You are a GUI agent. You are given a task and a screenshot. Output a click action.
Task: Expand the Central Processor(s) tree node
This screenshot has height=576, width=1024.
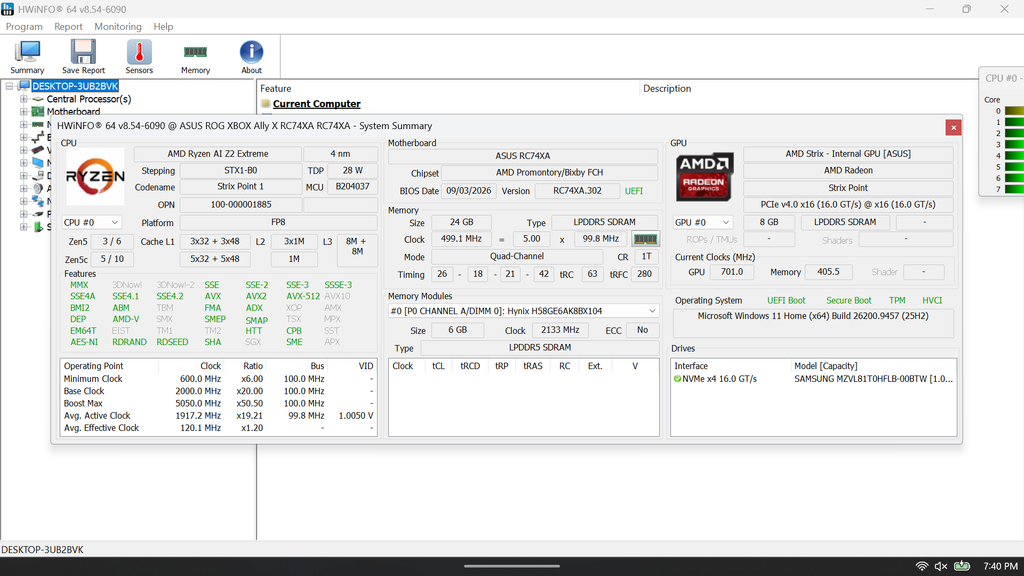pyautogui.click(x=24, y=99)
